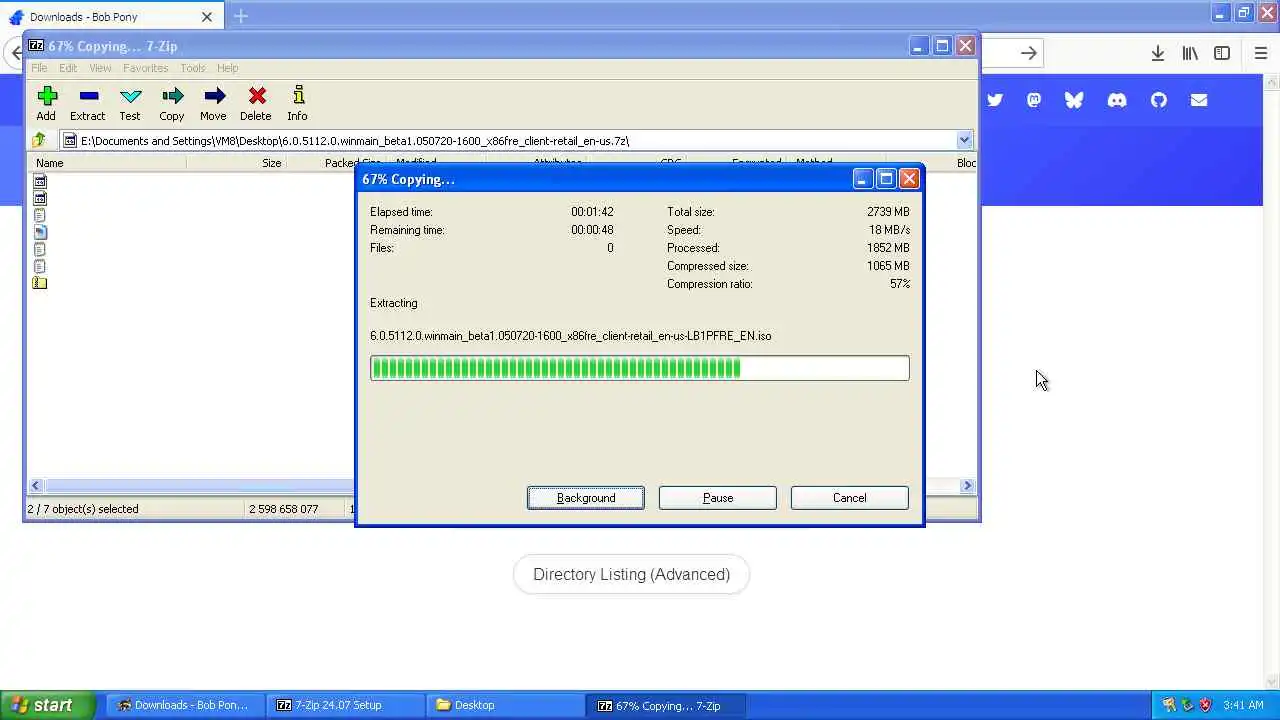Viewport: 1280px width, 720px height.
Task: Pause the extraction
Action: point(718,498)
